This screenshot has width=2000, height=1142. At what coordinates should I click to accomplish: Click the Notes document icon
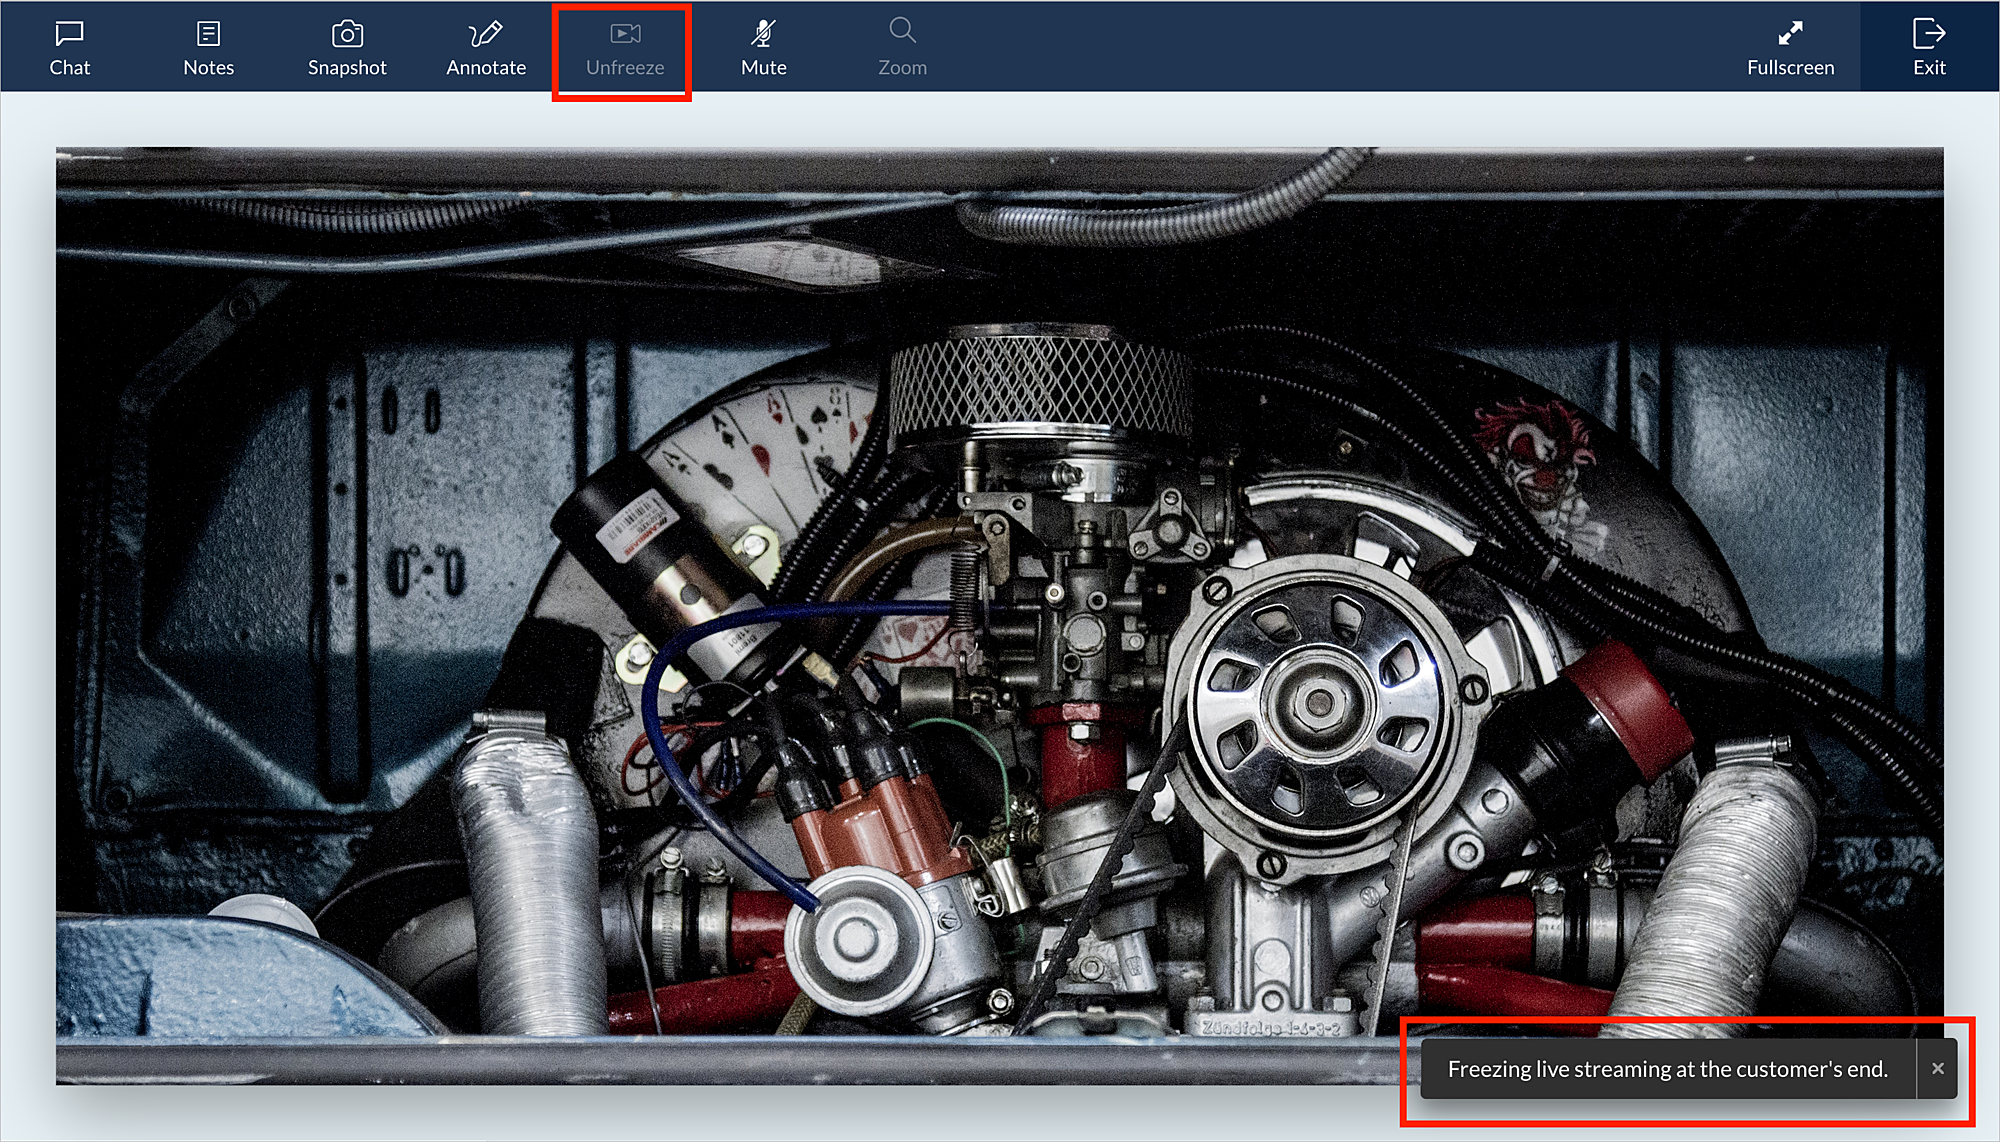[x=208, y=33]
